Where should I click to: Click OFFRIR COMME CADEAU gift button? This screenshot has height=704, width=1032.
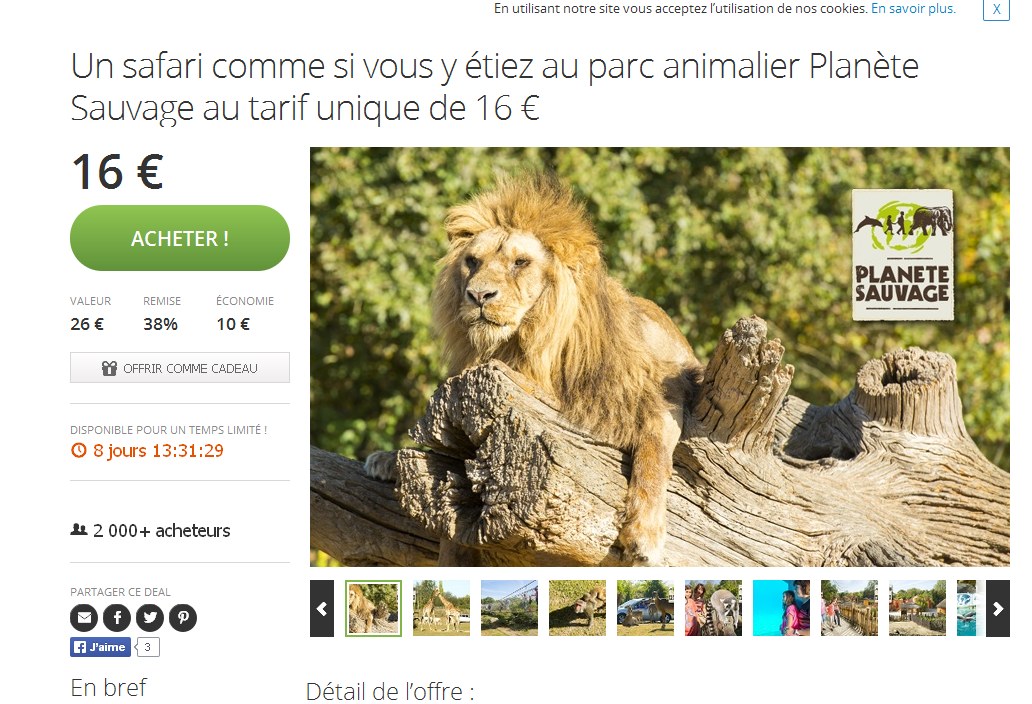tap(180, 368)
